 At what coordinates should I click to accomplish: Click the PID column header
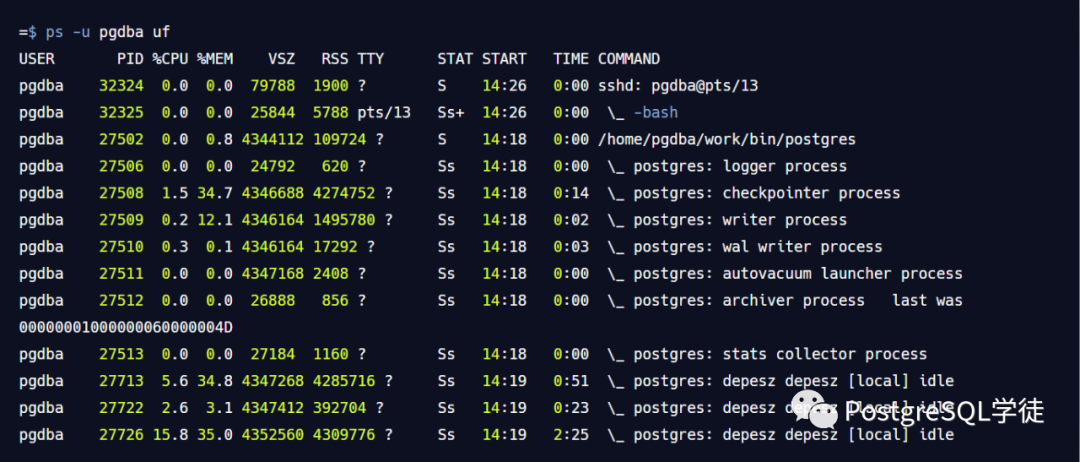(130, 59)
